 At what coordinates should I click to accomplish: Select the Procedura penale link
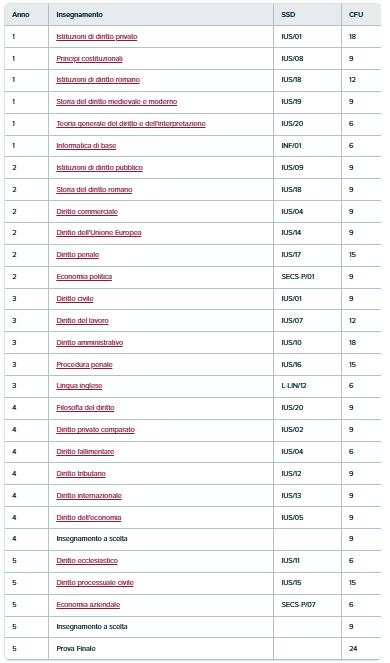(85, 365)
